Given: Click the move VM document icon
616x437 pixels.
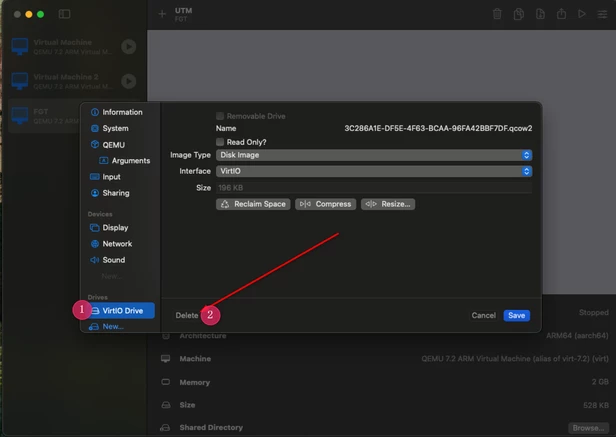Looking at the screenshot, I should tap(540, 14).
